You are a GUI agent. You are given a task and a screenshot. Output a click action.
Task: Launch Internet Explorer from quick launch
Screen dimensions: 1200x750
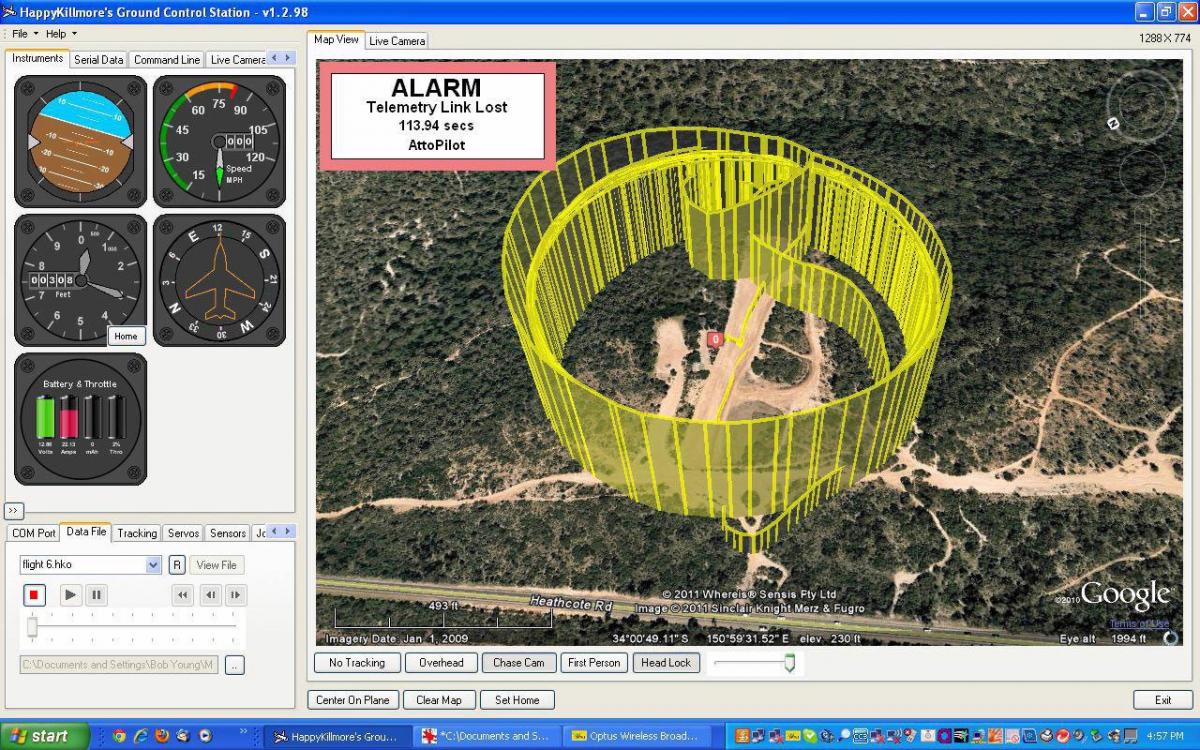(x=141, y=736)
